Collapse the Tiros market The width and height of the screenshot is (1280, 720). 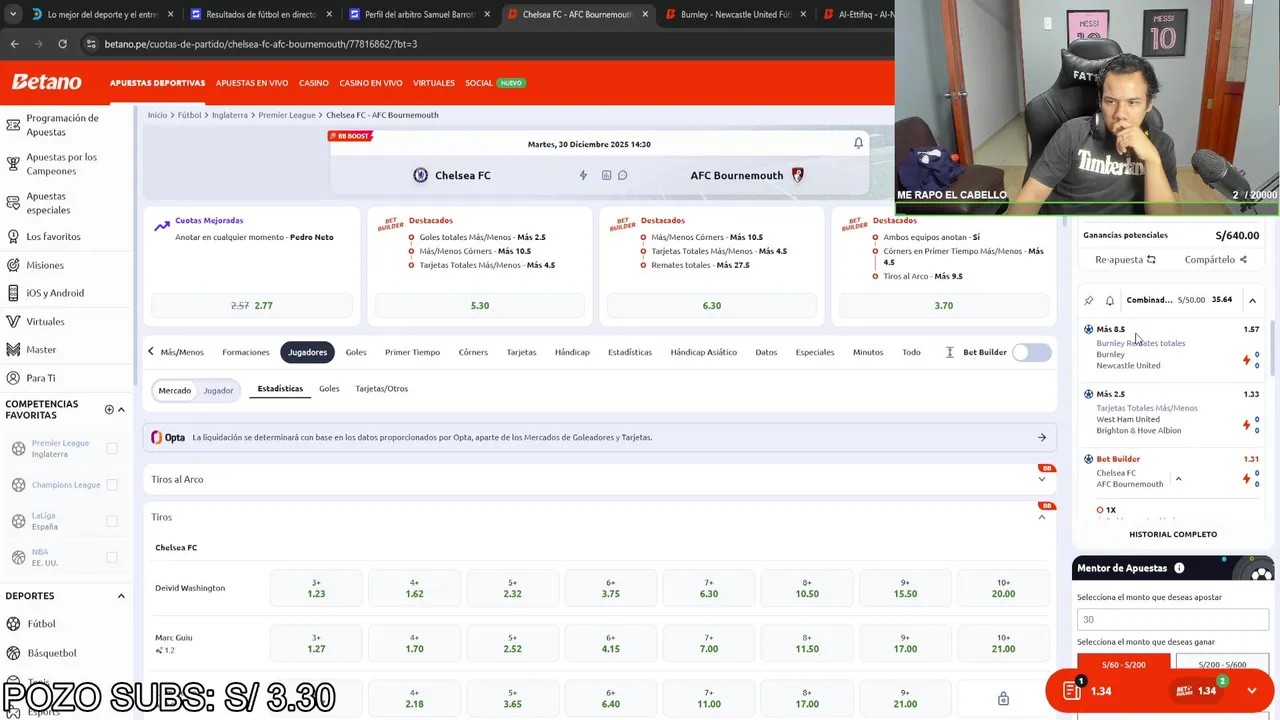[1041, 517]
